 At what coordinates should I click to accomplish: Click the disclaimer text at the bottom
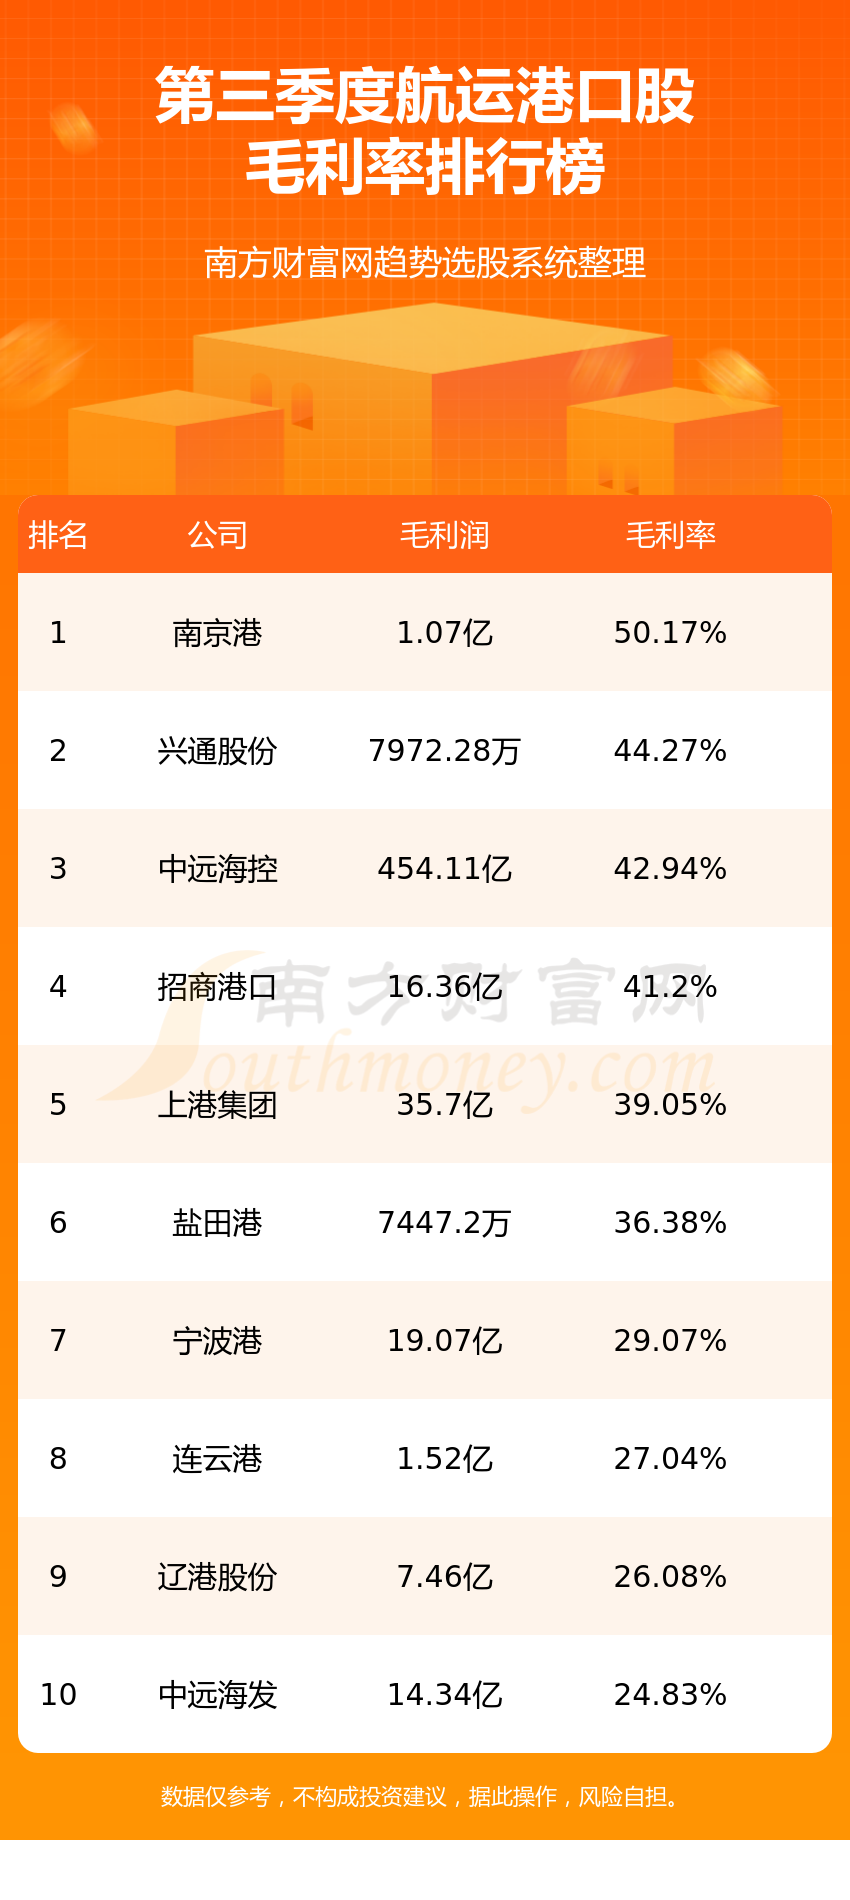pyautogui.click(x=425, y=1797)
